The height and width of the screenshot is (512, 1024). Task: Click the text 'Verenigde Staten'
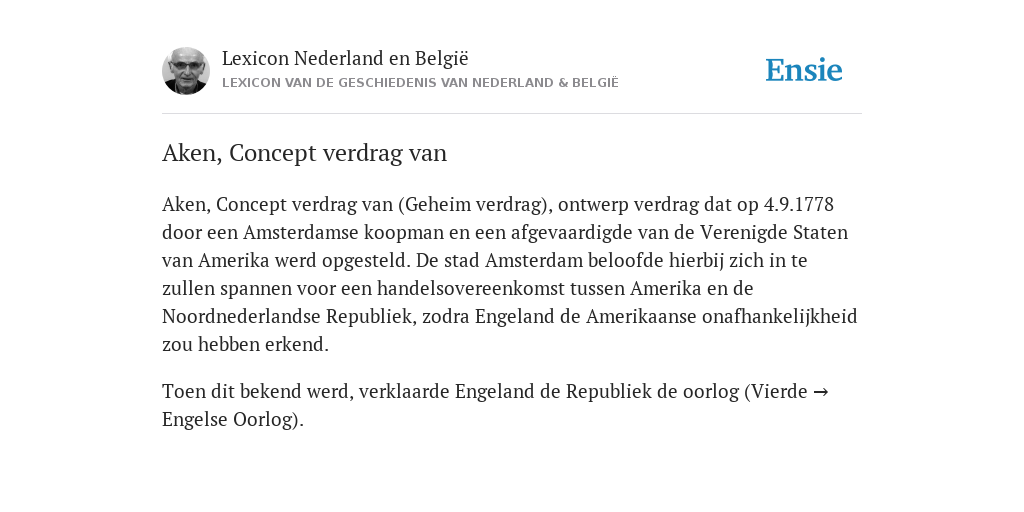point(774,232)
